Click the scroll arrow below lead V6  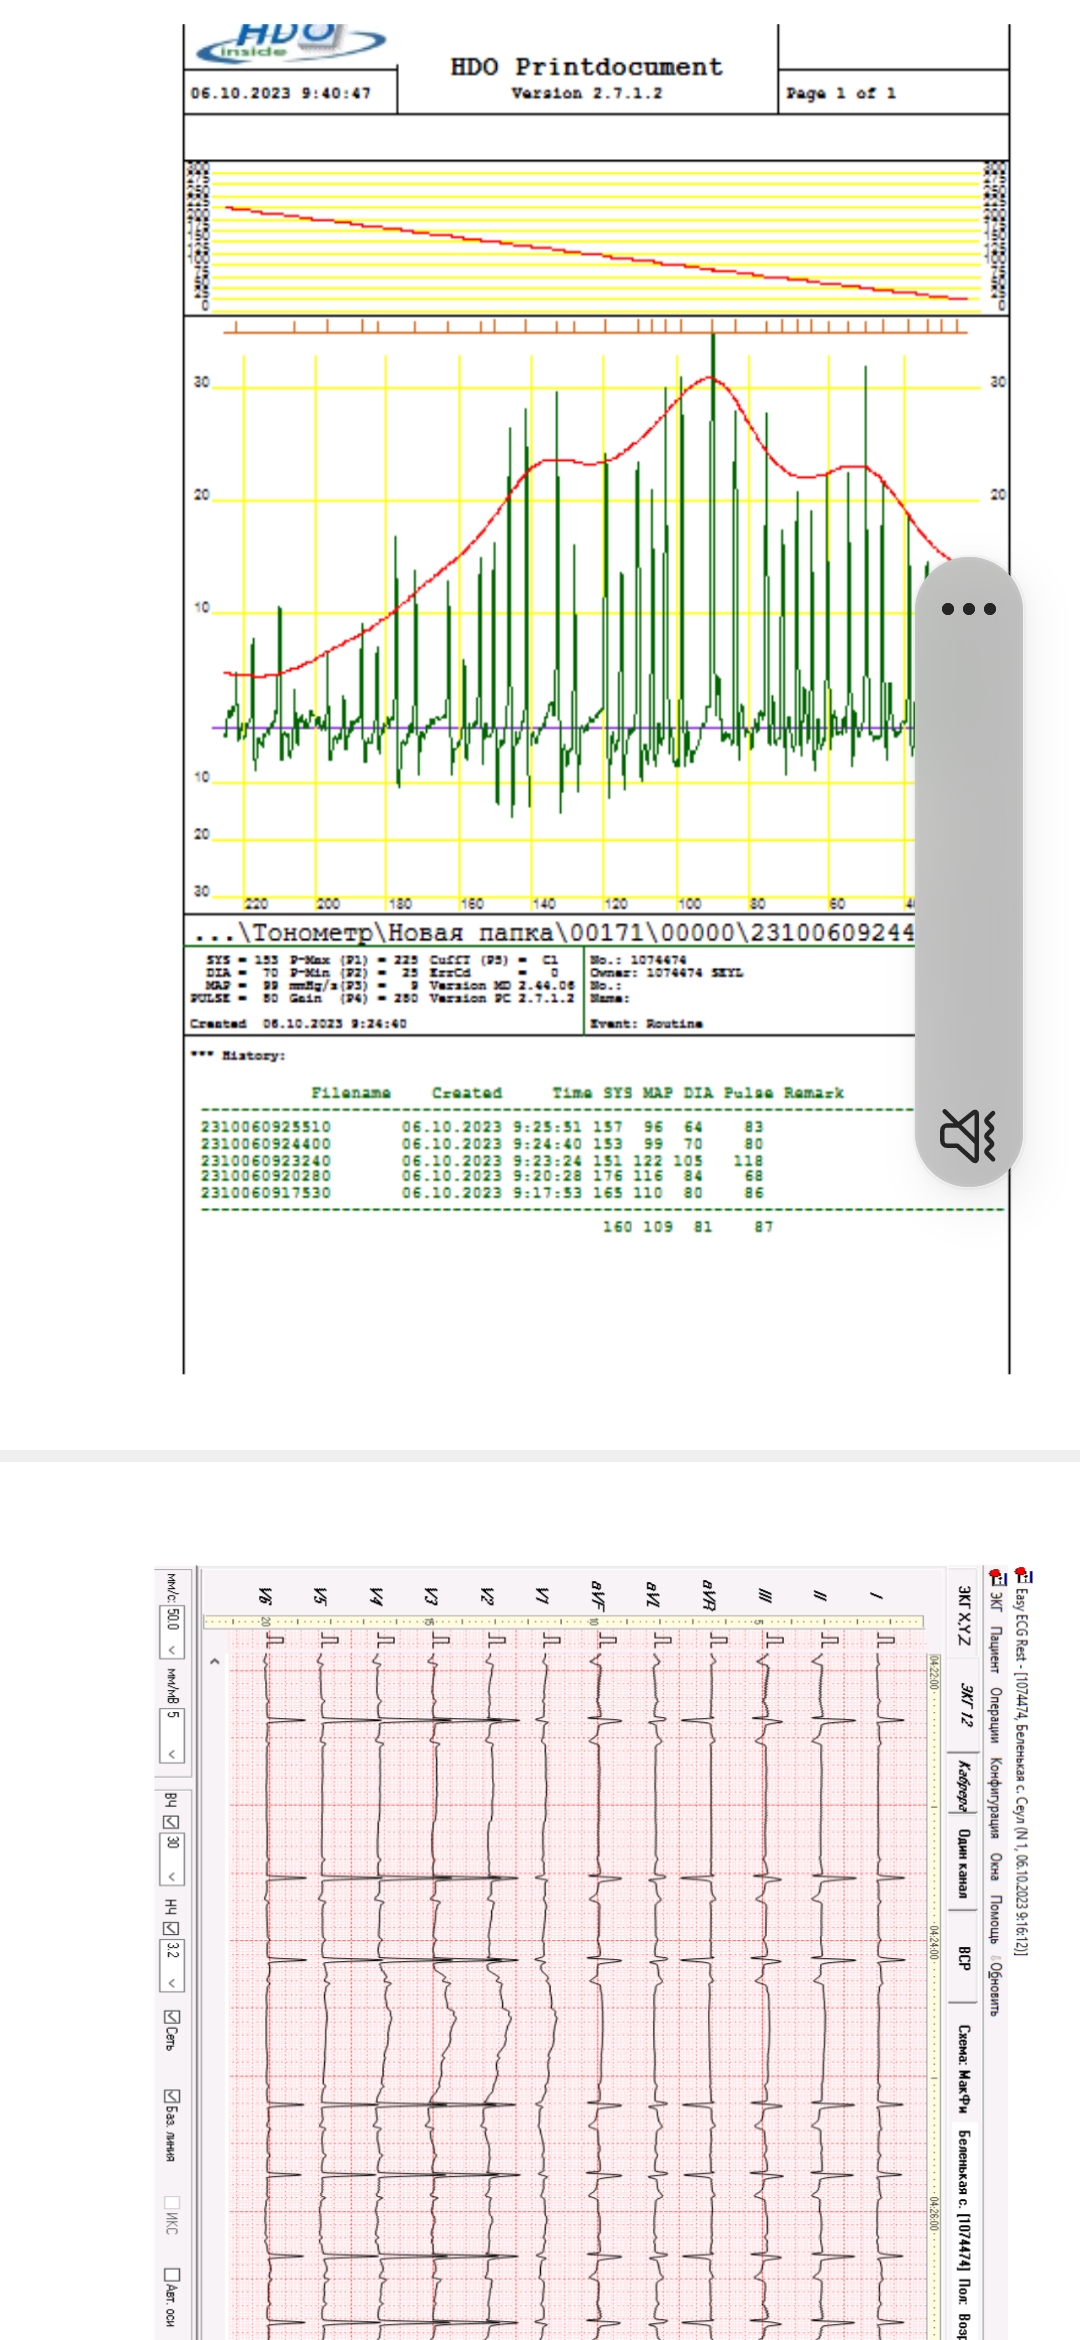(213, 1660)
